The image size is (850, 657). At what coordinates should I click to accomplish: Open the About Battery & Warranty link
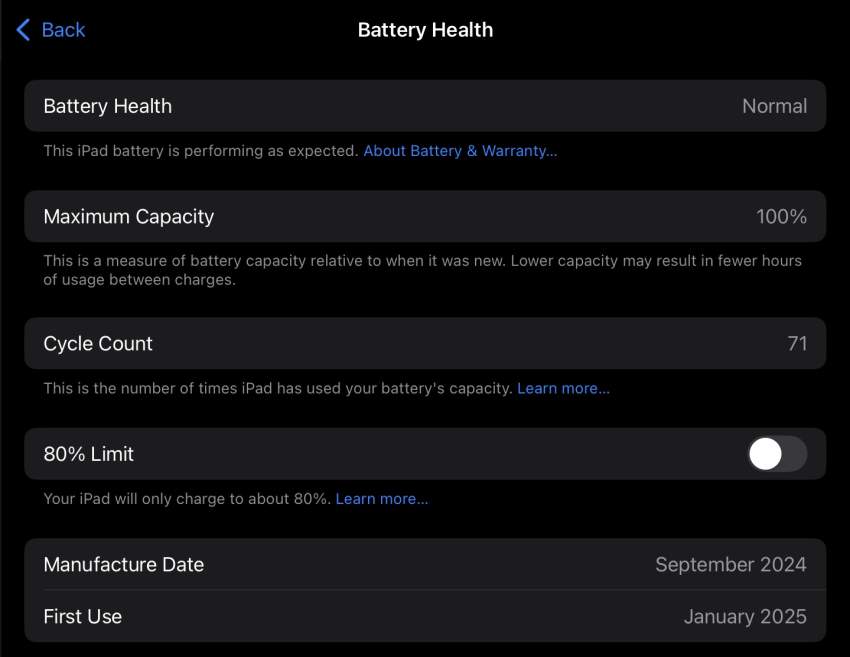pyautogui.click(x=460, y=151)
